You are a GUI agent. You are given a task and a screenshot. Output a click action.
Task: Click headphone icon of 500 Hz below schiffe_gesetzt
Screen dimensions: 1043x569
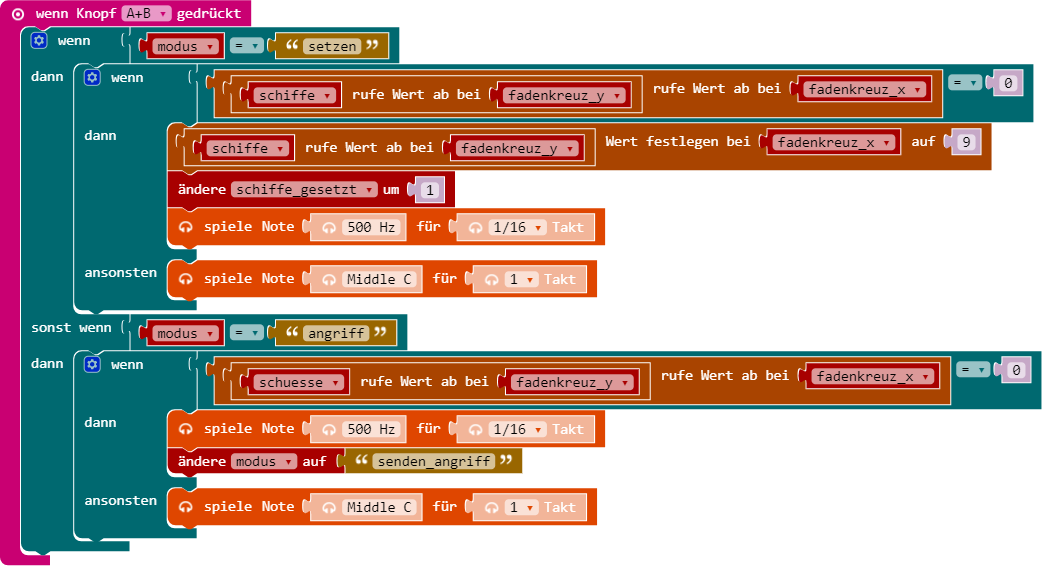[x=328, y=227]
